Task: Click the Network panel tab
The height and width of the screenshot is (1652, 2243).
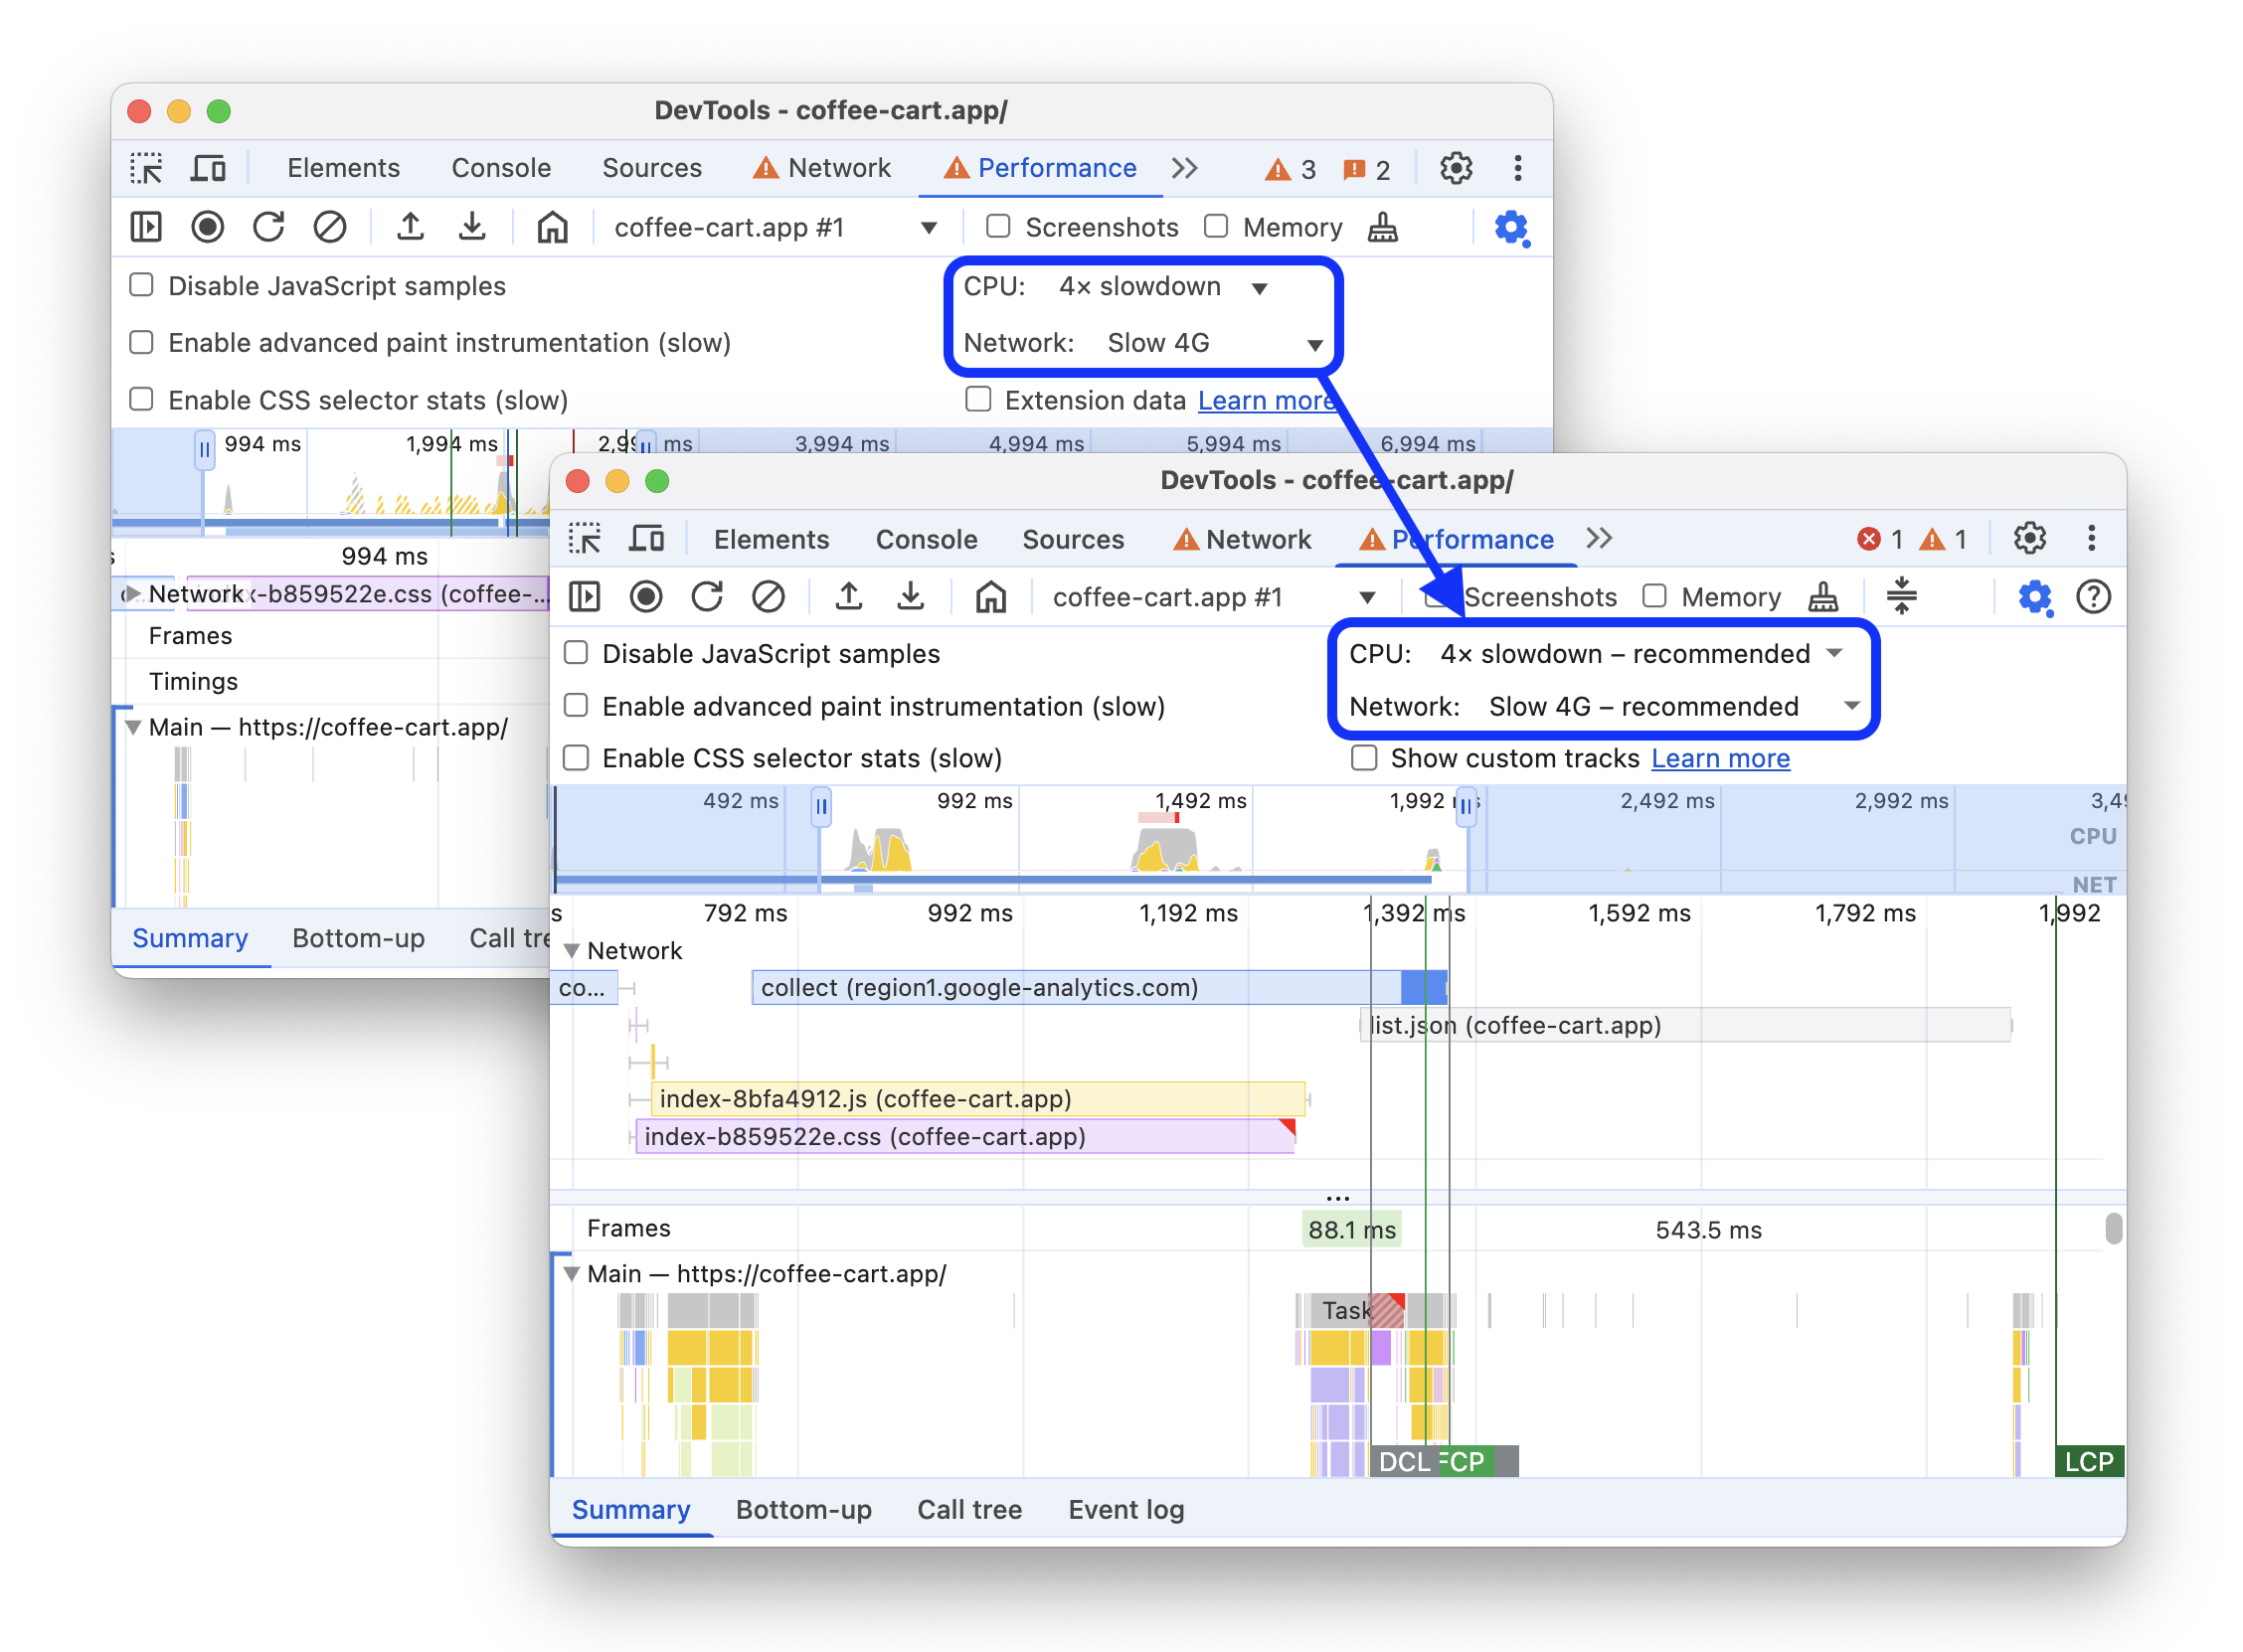Action: pyautogui.click(x=1251, y=536)
